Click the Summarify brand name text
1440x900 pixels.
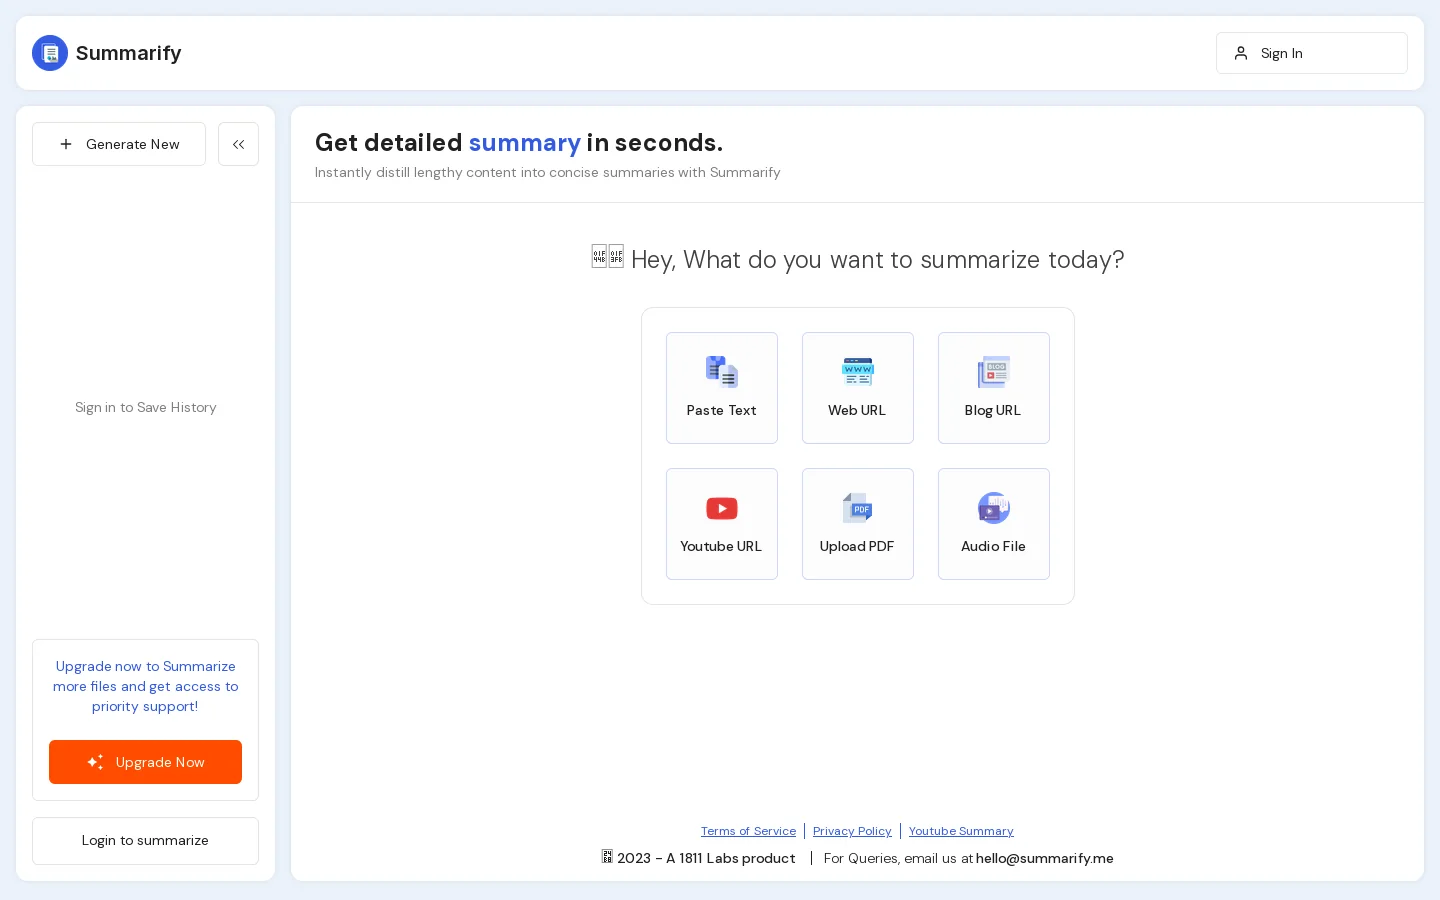click(129, 53)
